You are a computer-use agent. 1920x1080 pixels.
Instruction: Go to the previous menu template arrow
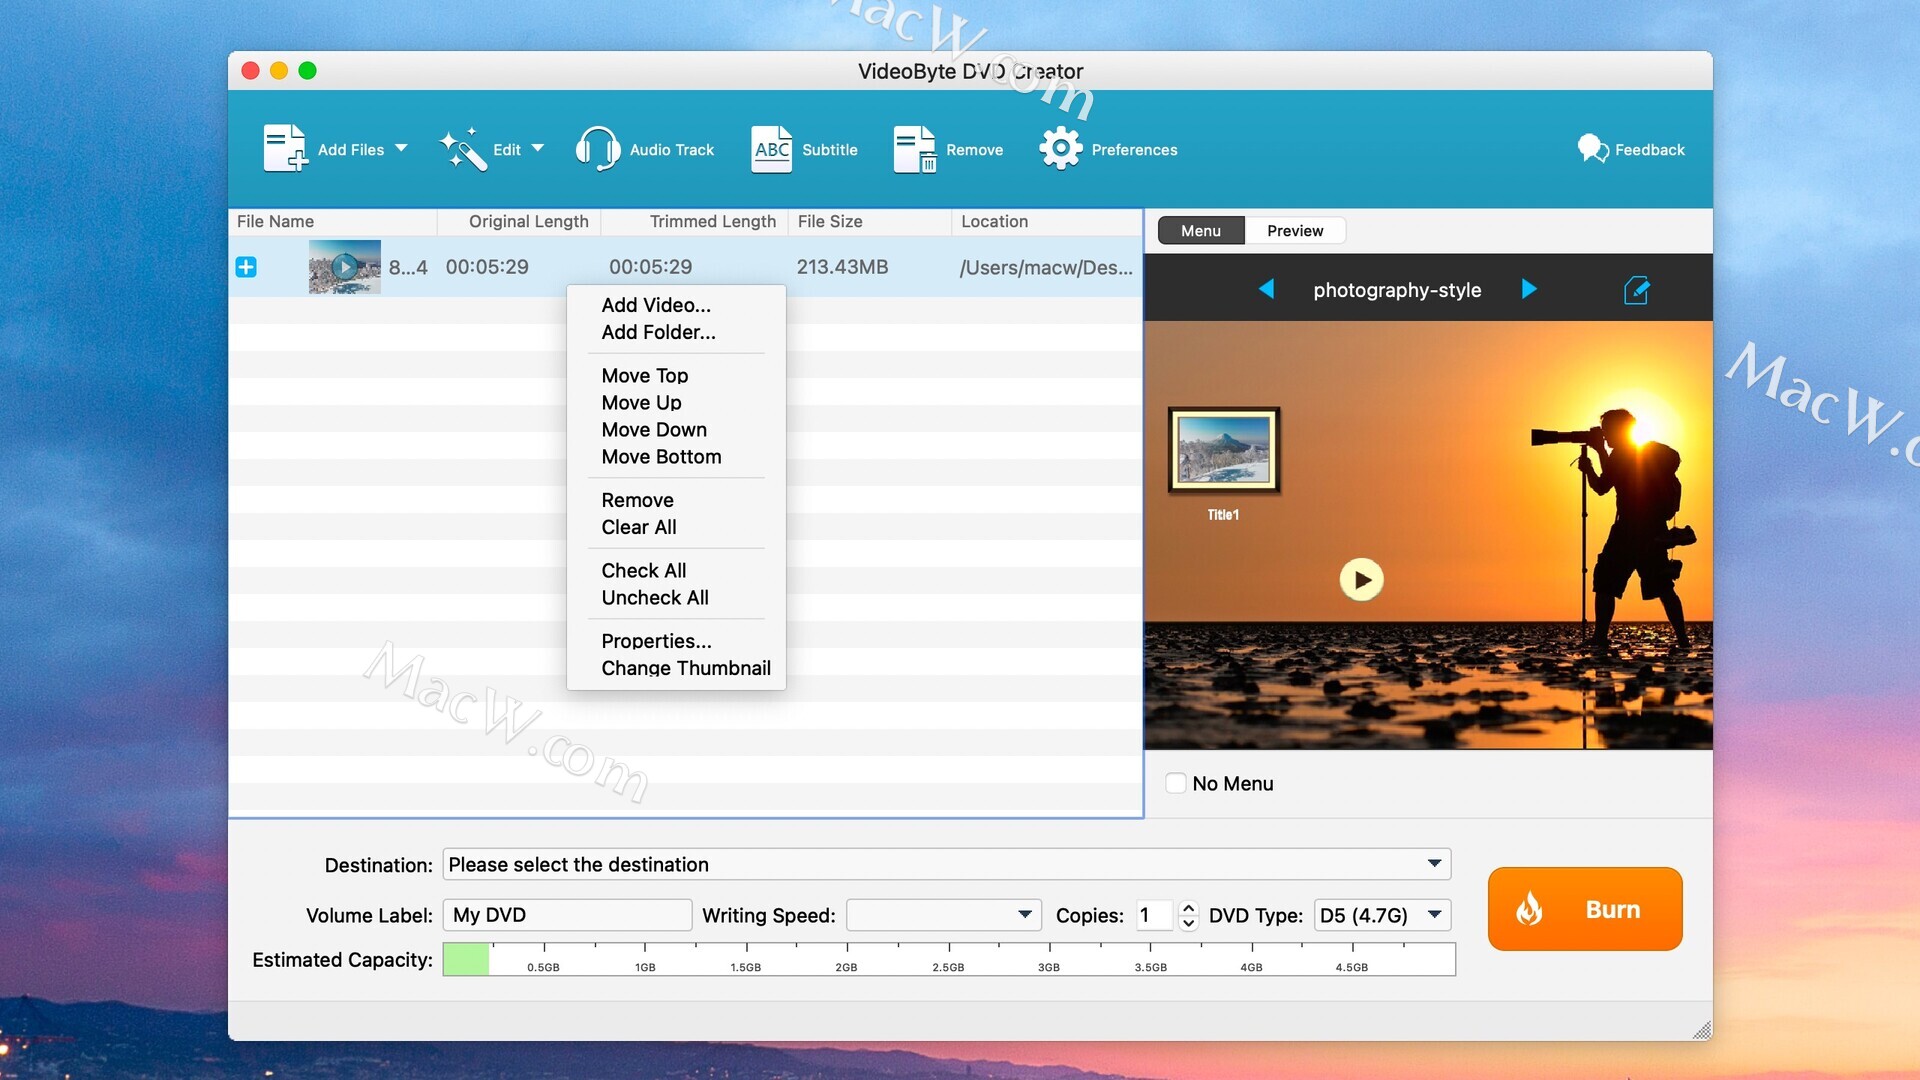pos(1266,289)
